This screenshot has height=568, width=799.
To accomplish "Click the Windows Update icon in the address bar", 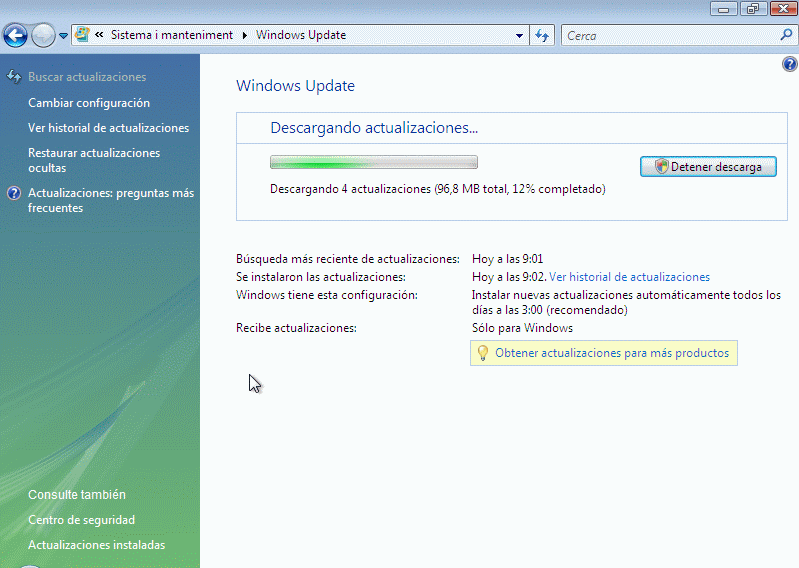I will pyautogui.click(x=83, y=35).
